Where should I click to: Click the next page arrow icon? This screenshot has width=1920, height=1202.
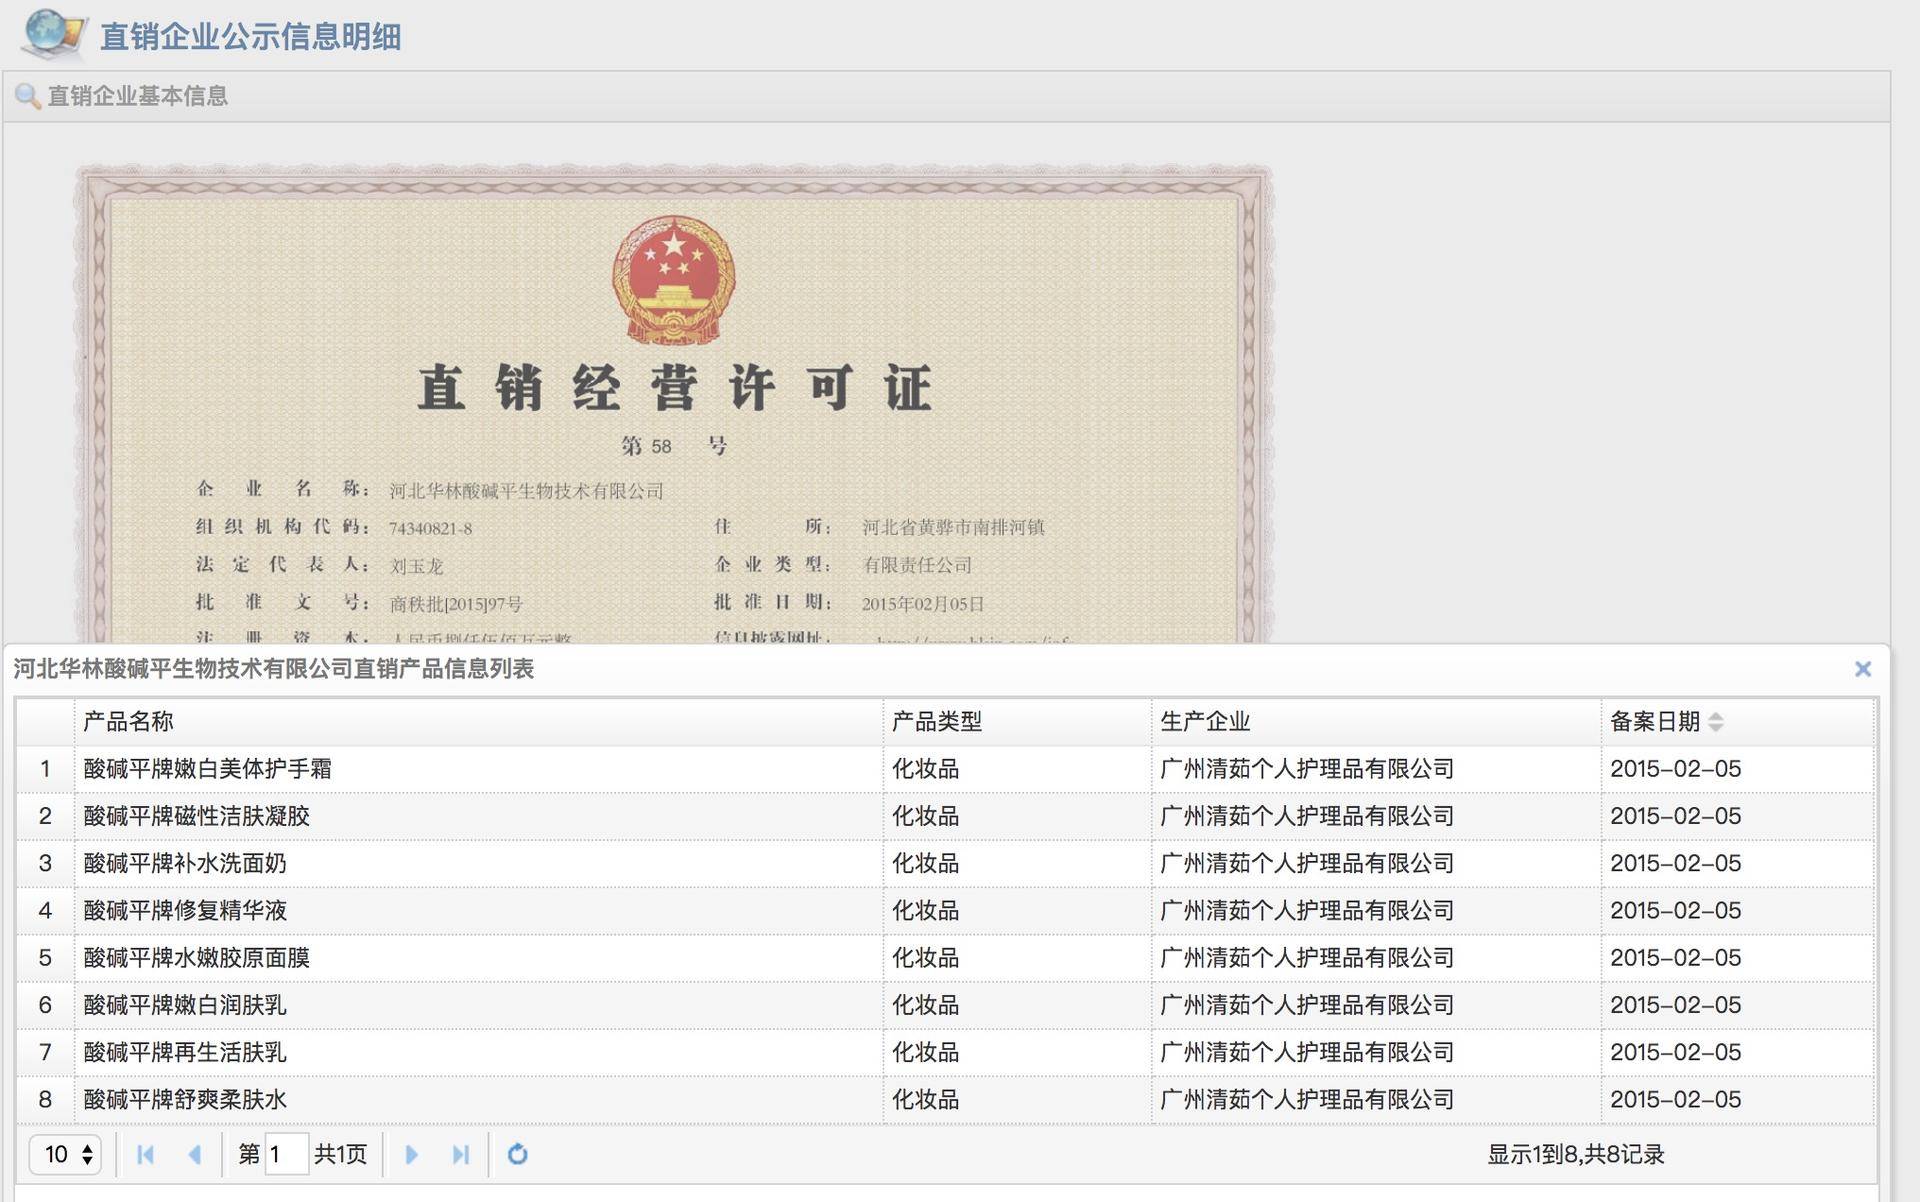tap(411, 1155)
